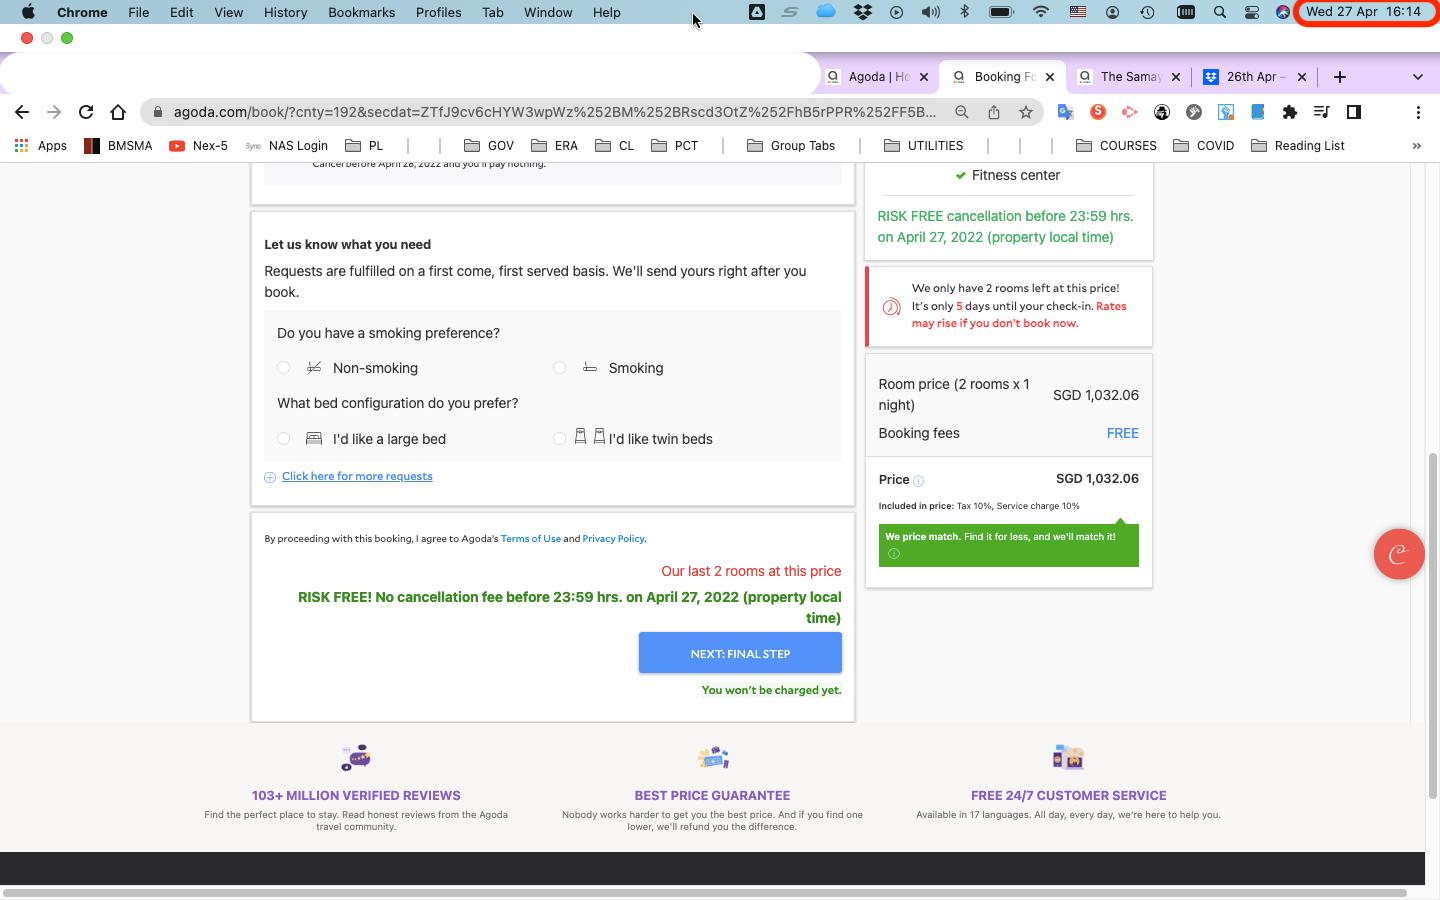
Task: Click the battery status icon
Action: click(x=1001, y=13)
